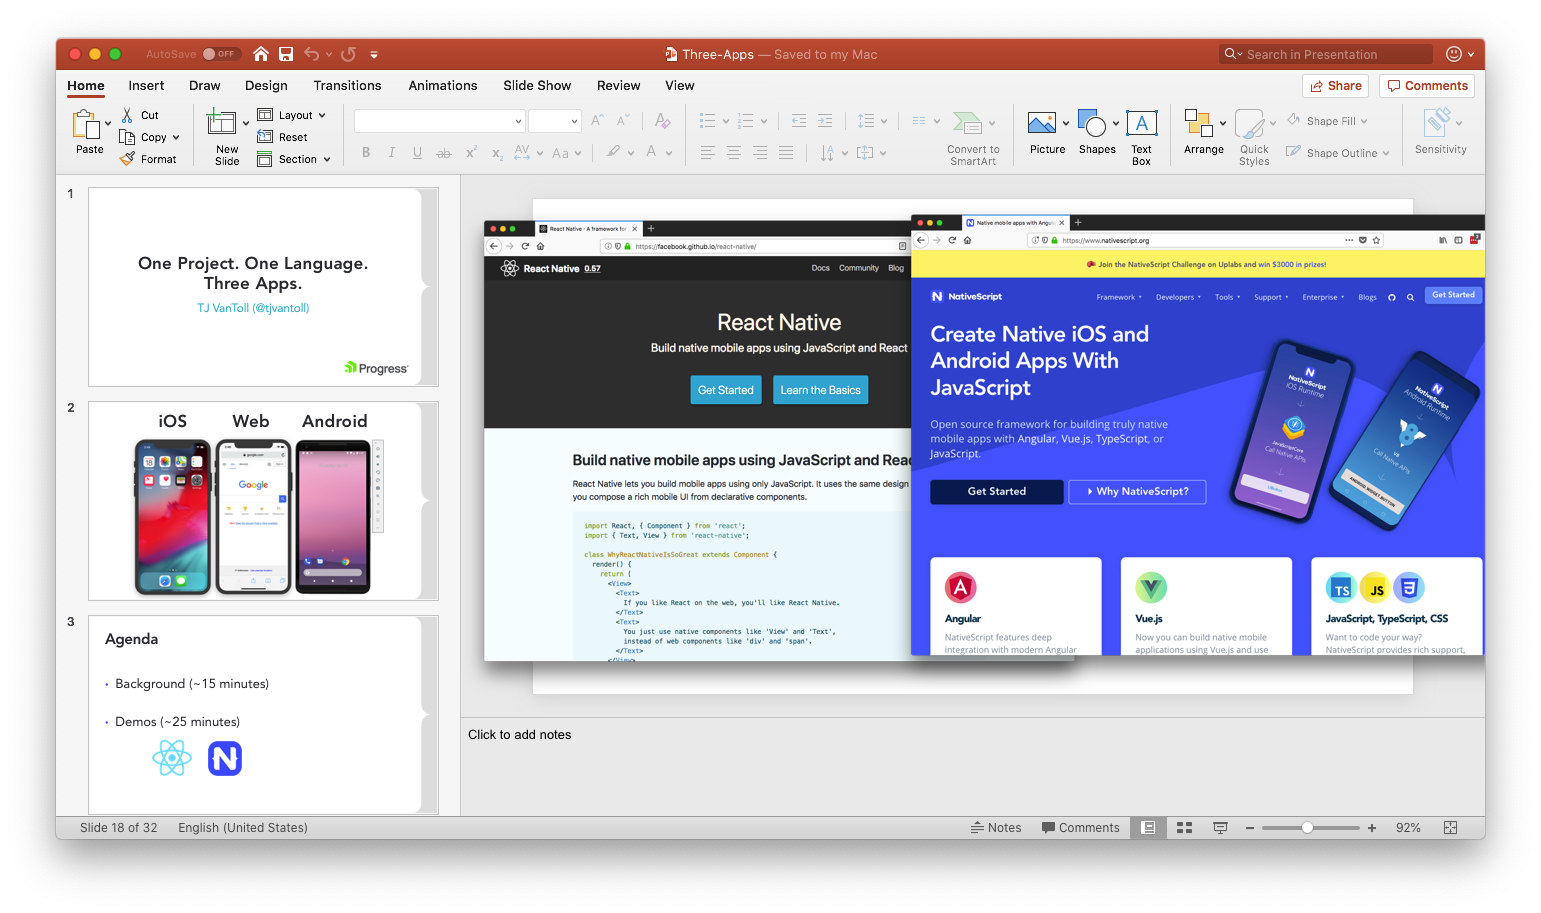Click the zoom out minus button

[x=1250, y=828]
